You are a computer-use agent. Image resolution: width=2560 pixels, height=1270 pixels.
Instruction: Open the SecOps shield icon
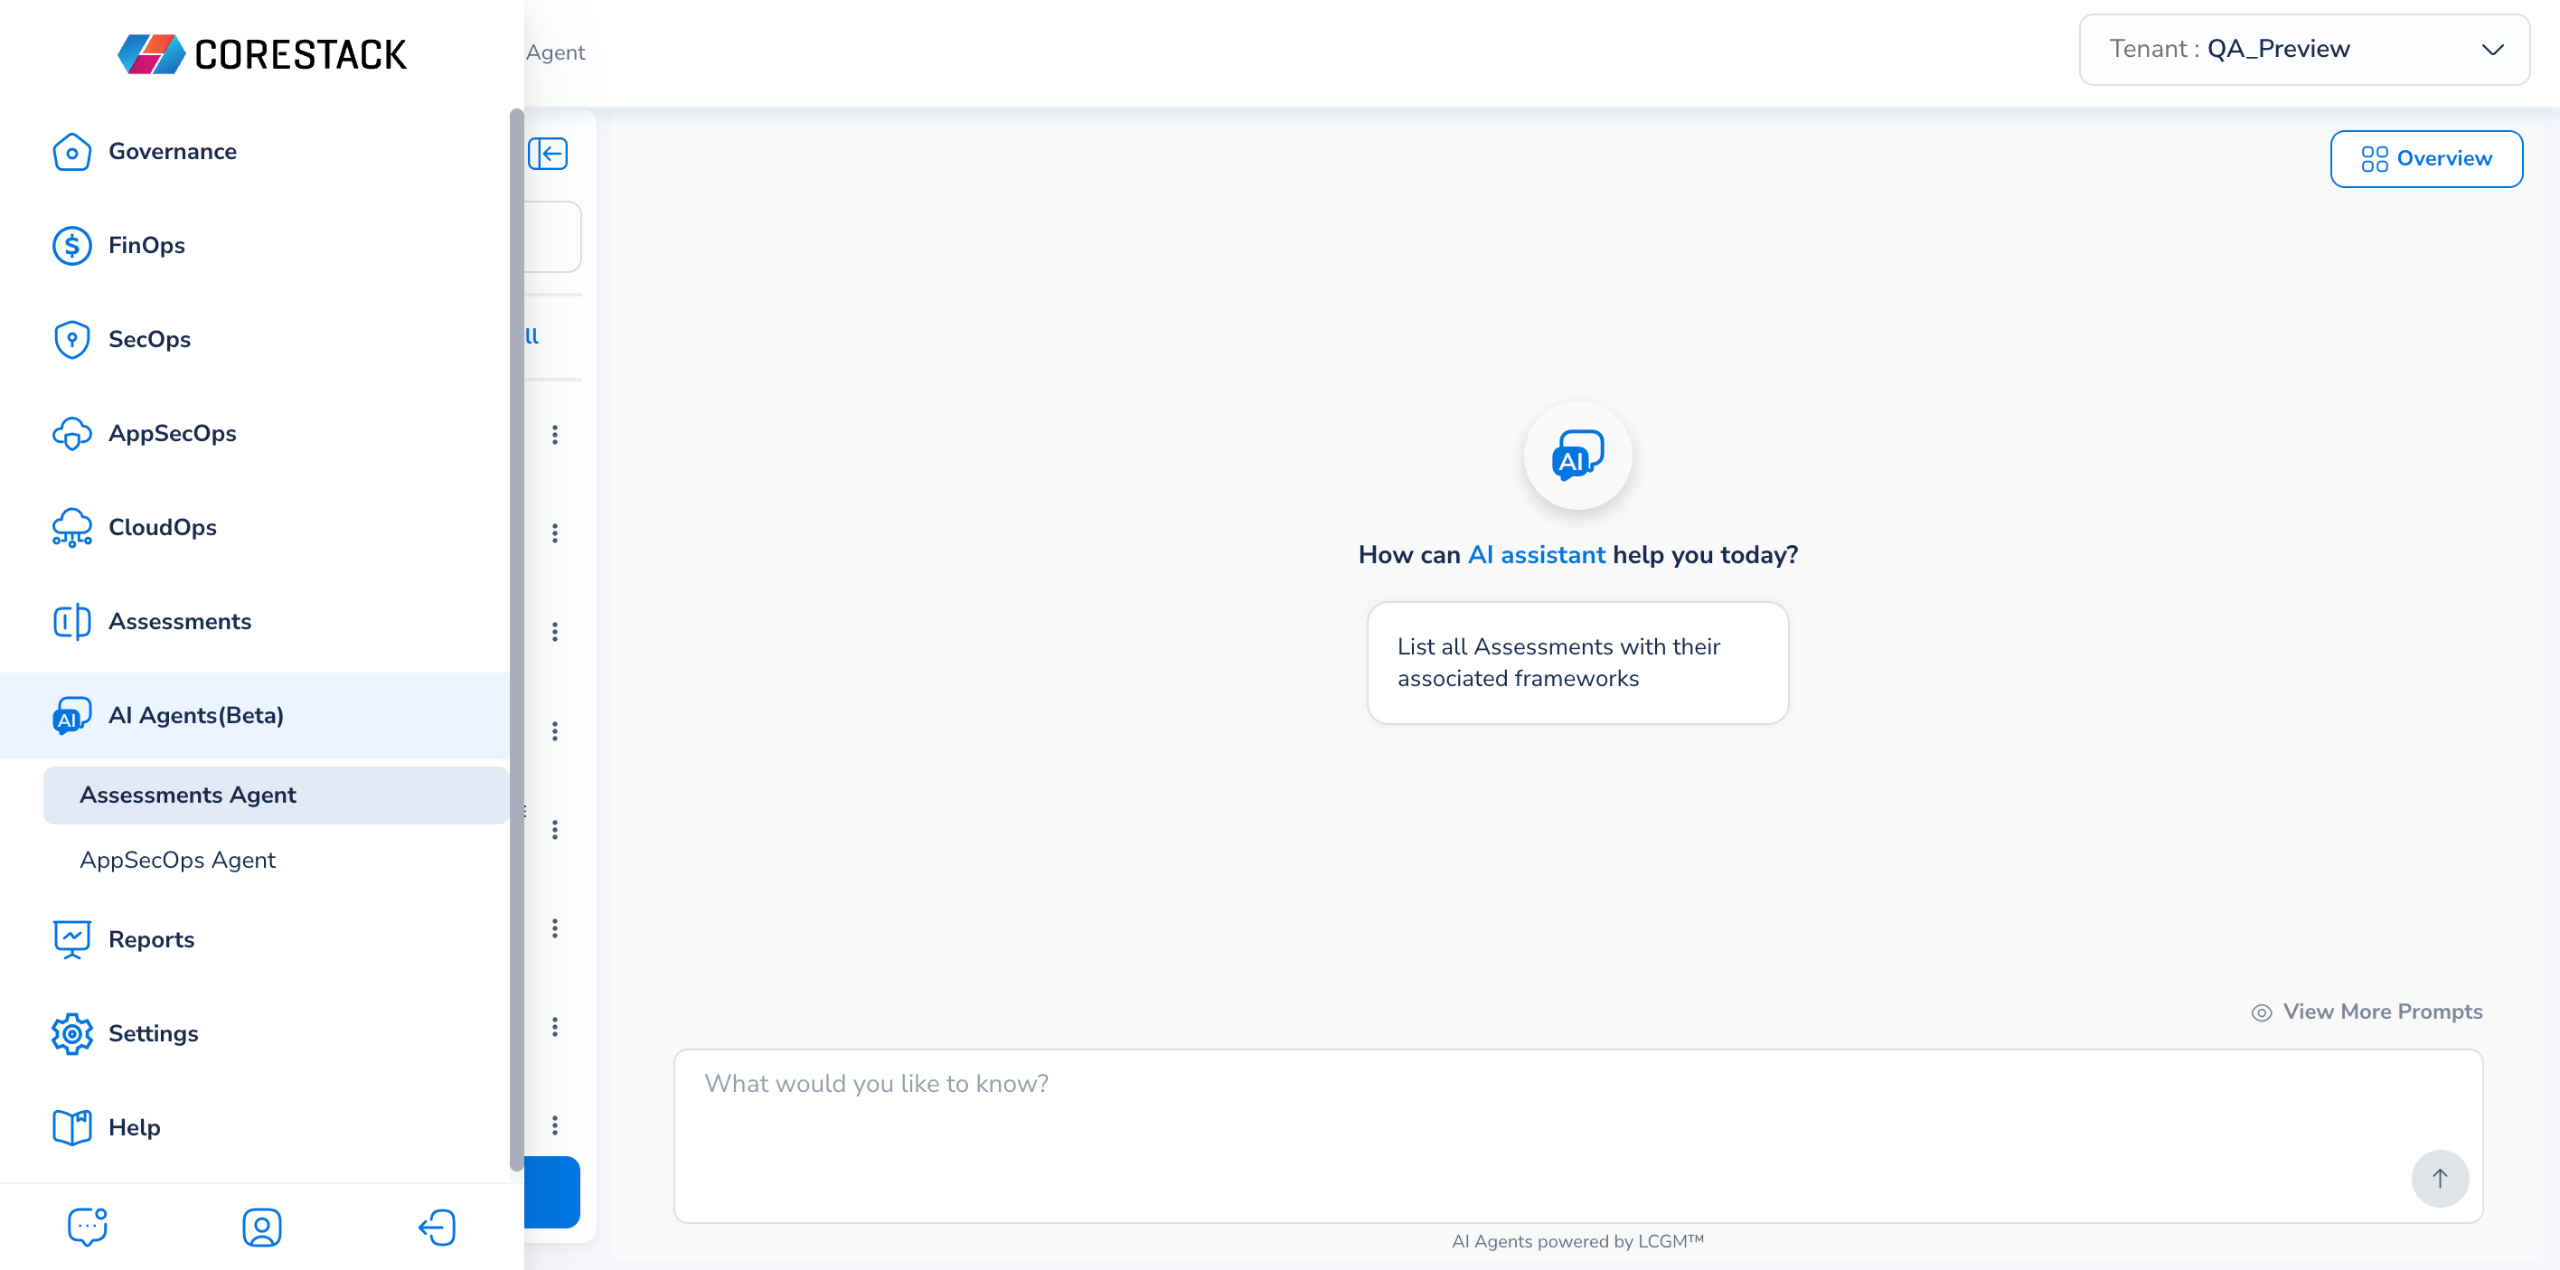(72, 340)
